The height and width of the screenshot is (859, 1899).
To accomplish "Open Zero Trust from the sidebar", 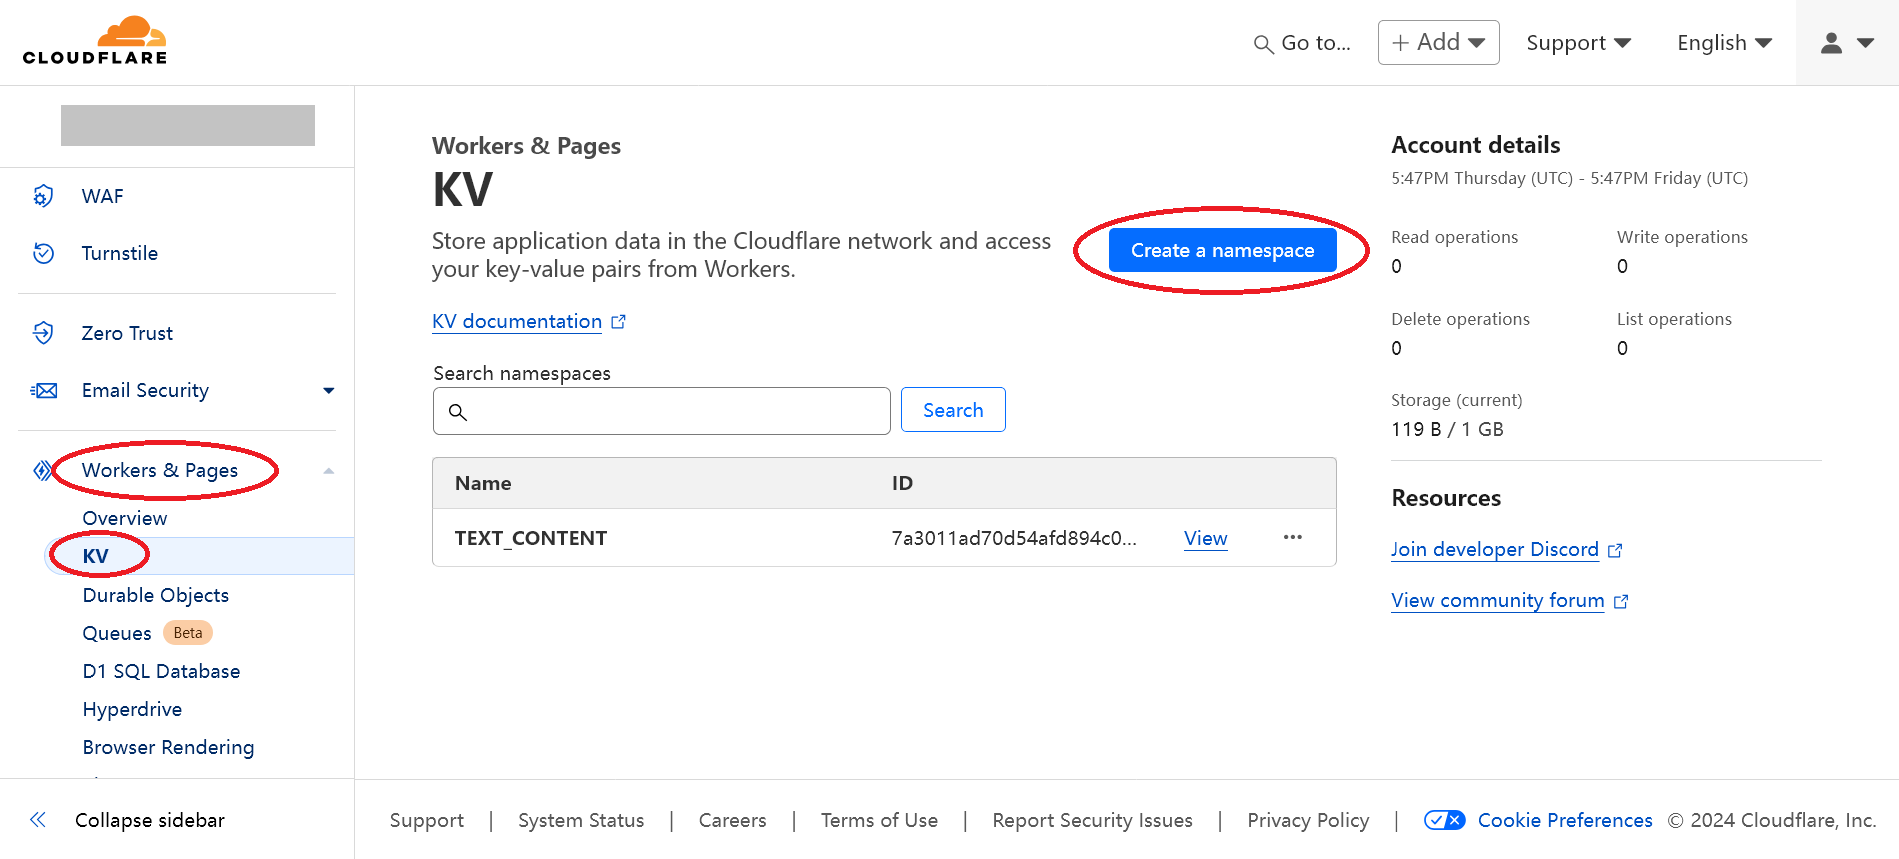I will [x=127, y=333].
